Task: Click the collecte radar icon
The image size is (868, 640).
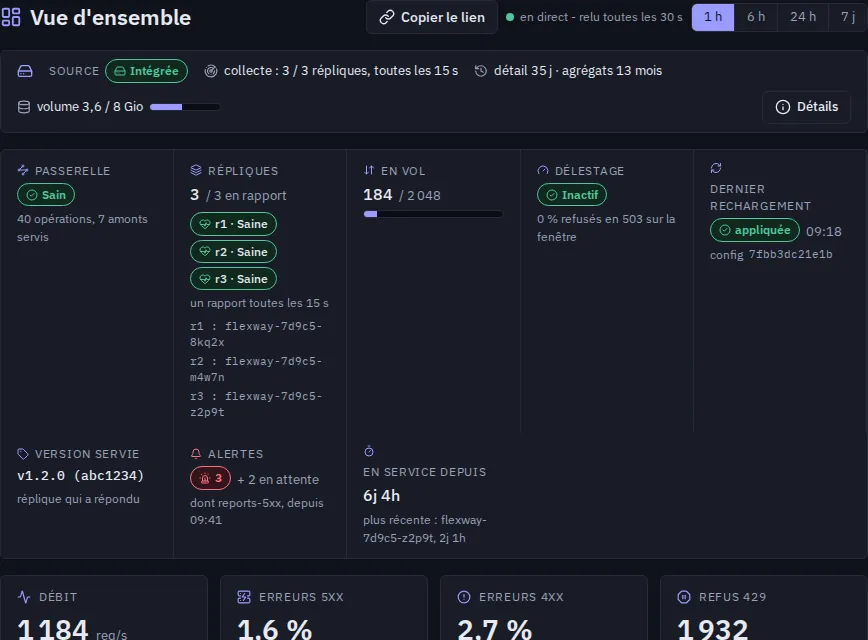Action: pyautogui.click(x=210, y=71)
